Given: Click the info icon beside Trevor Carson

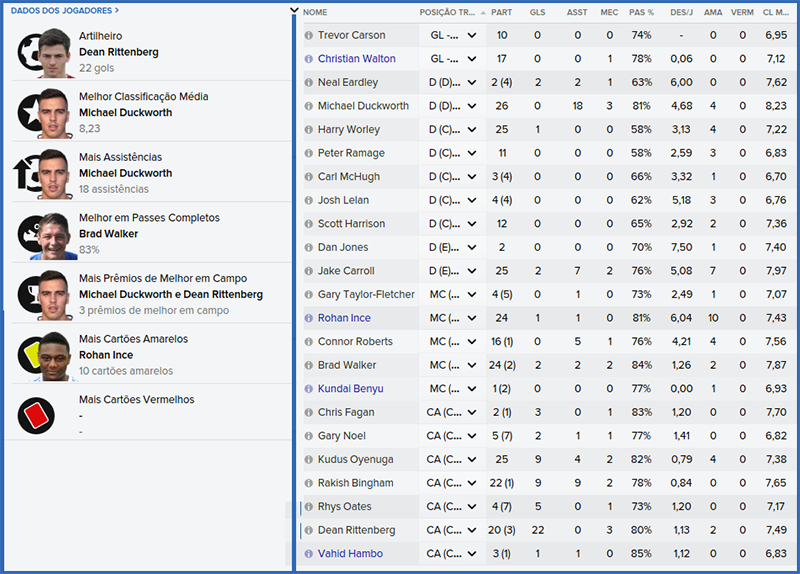Looking at the screenshot, I should [x=308, y=35].
